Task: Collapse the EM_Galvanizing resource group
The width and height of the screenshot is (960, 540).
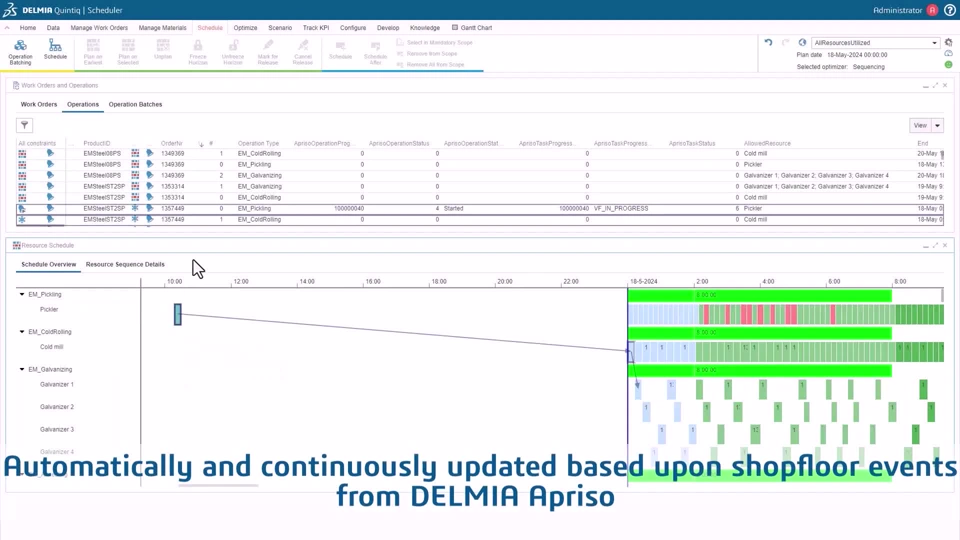Action: pos(22,369)
